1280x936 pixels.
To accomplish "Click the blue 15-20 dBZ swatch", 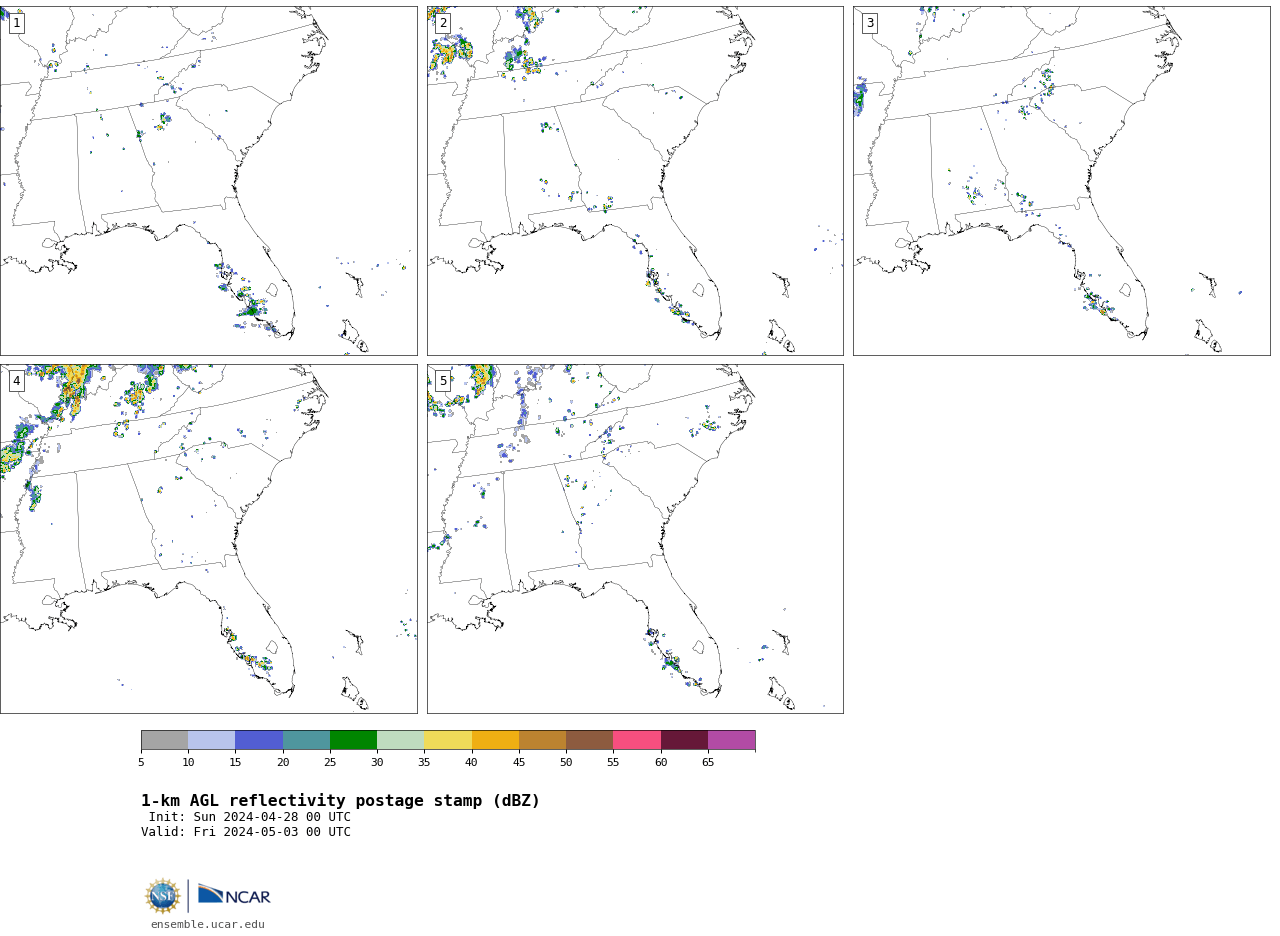I will pyautogui.click(x=259, y=740).
